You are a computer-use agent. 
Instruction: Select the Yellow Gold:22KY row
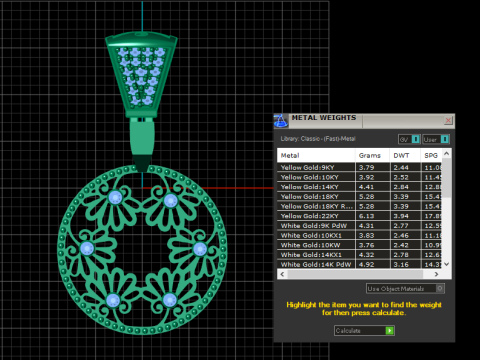359,216
